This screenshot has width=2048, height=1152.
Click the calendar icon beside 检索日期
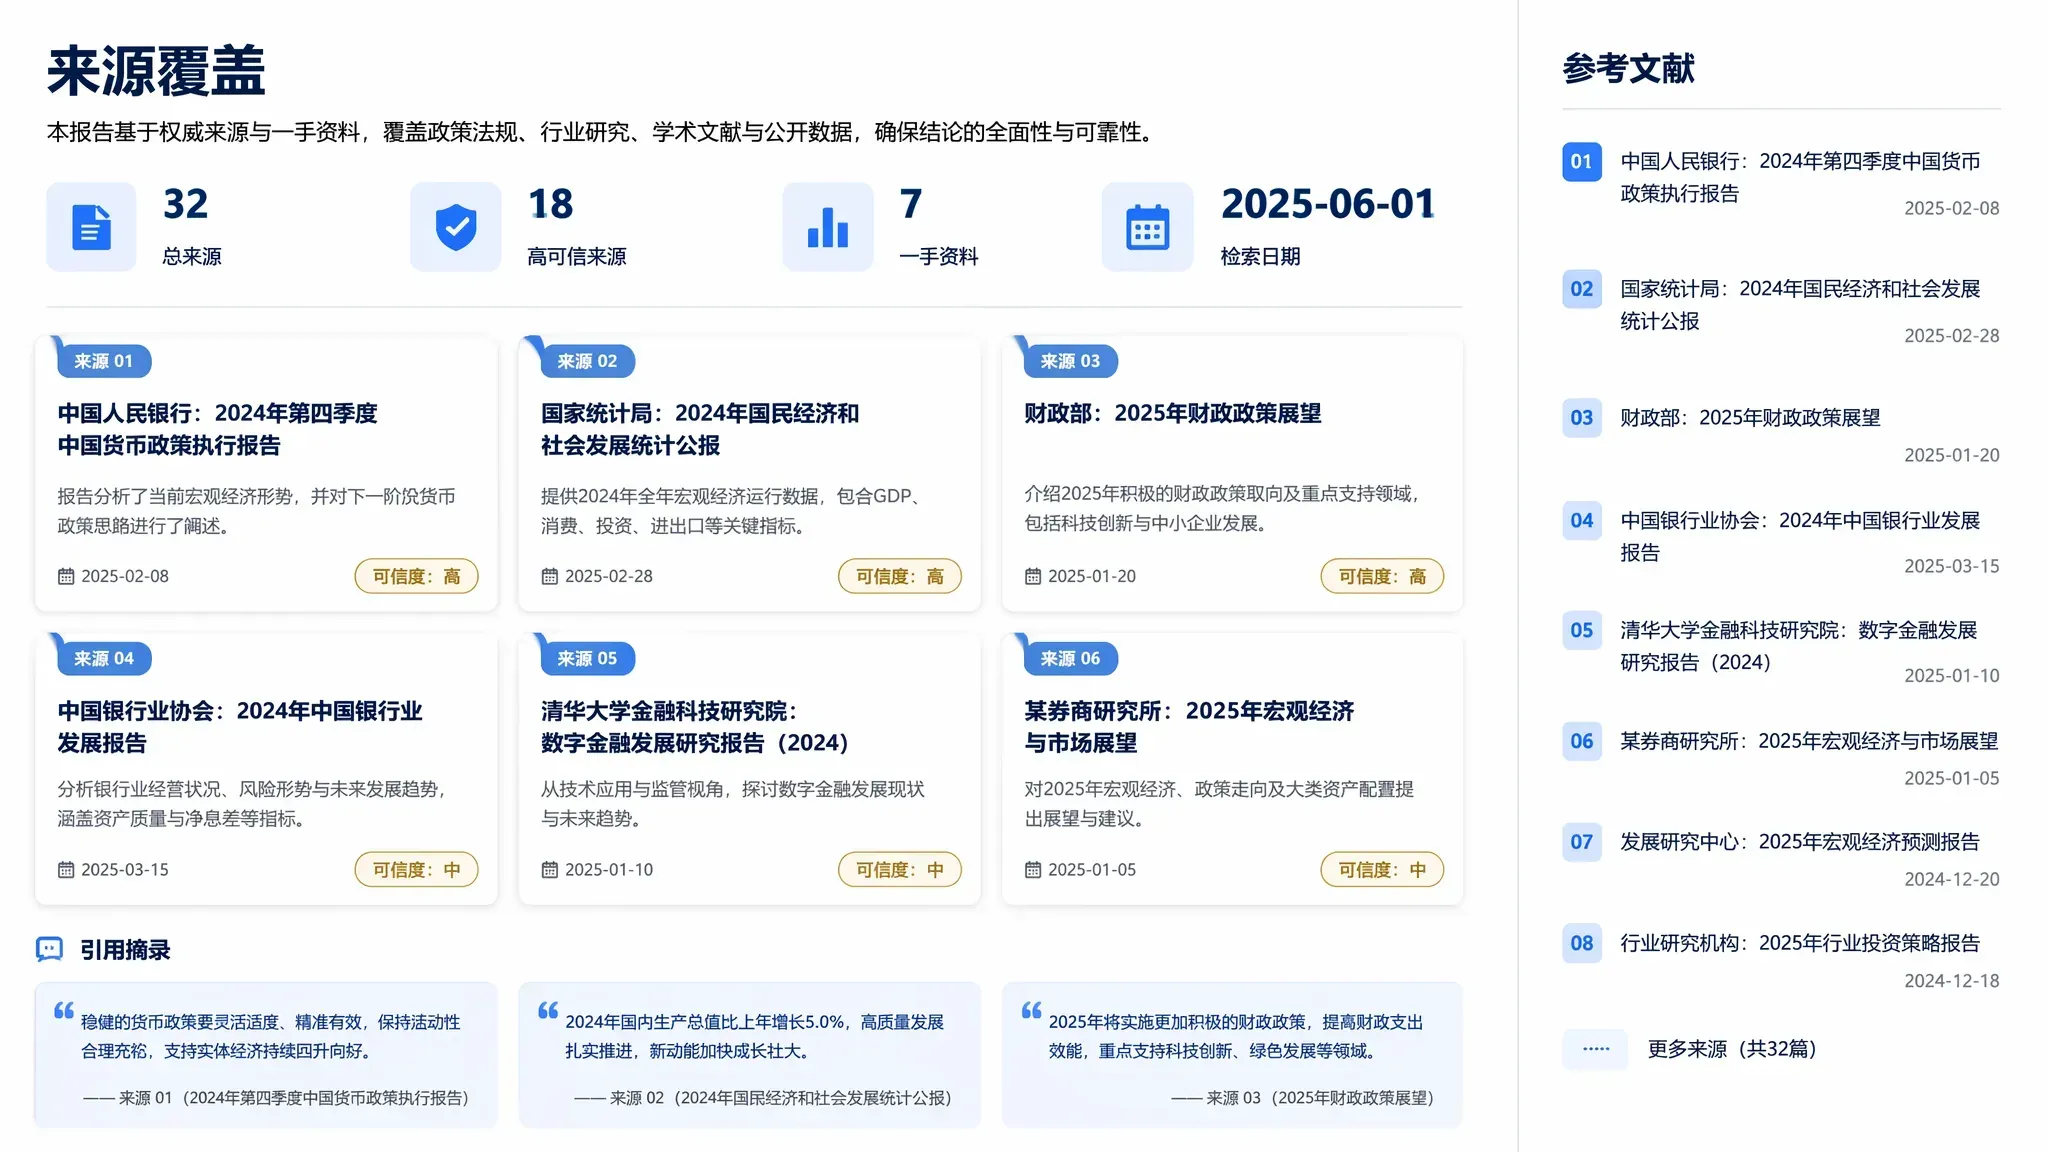pyautogui.click(x=1147, y=227)
